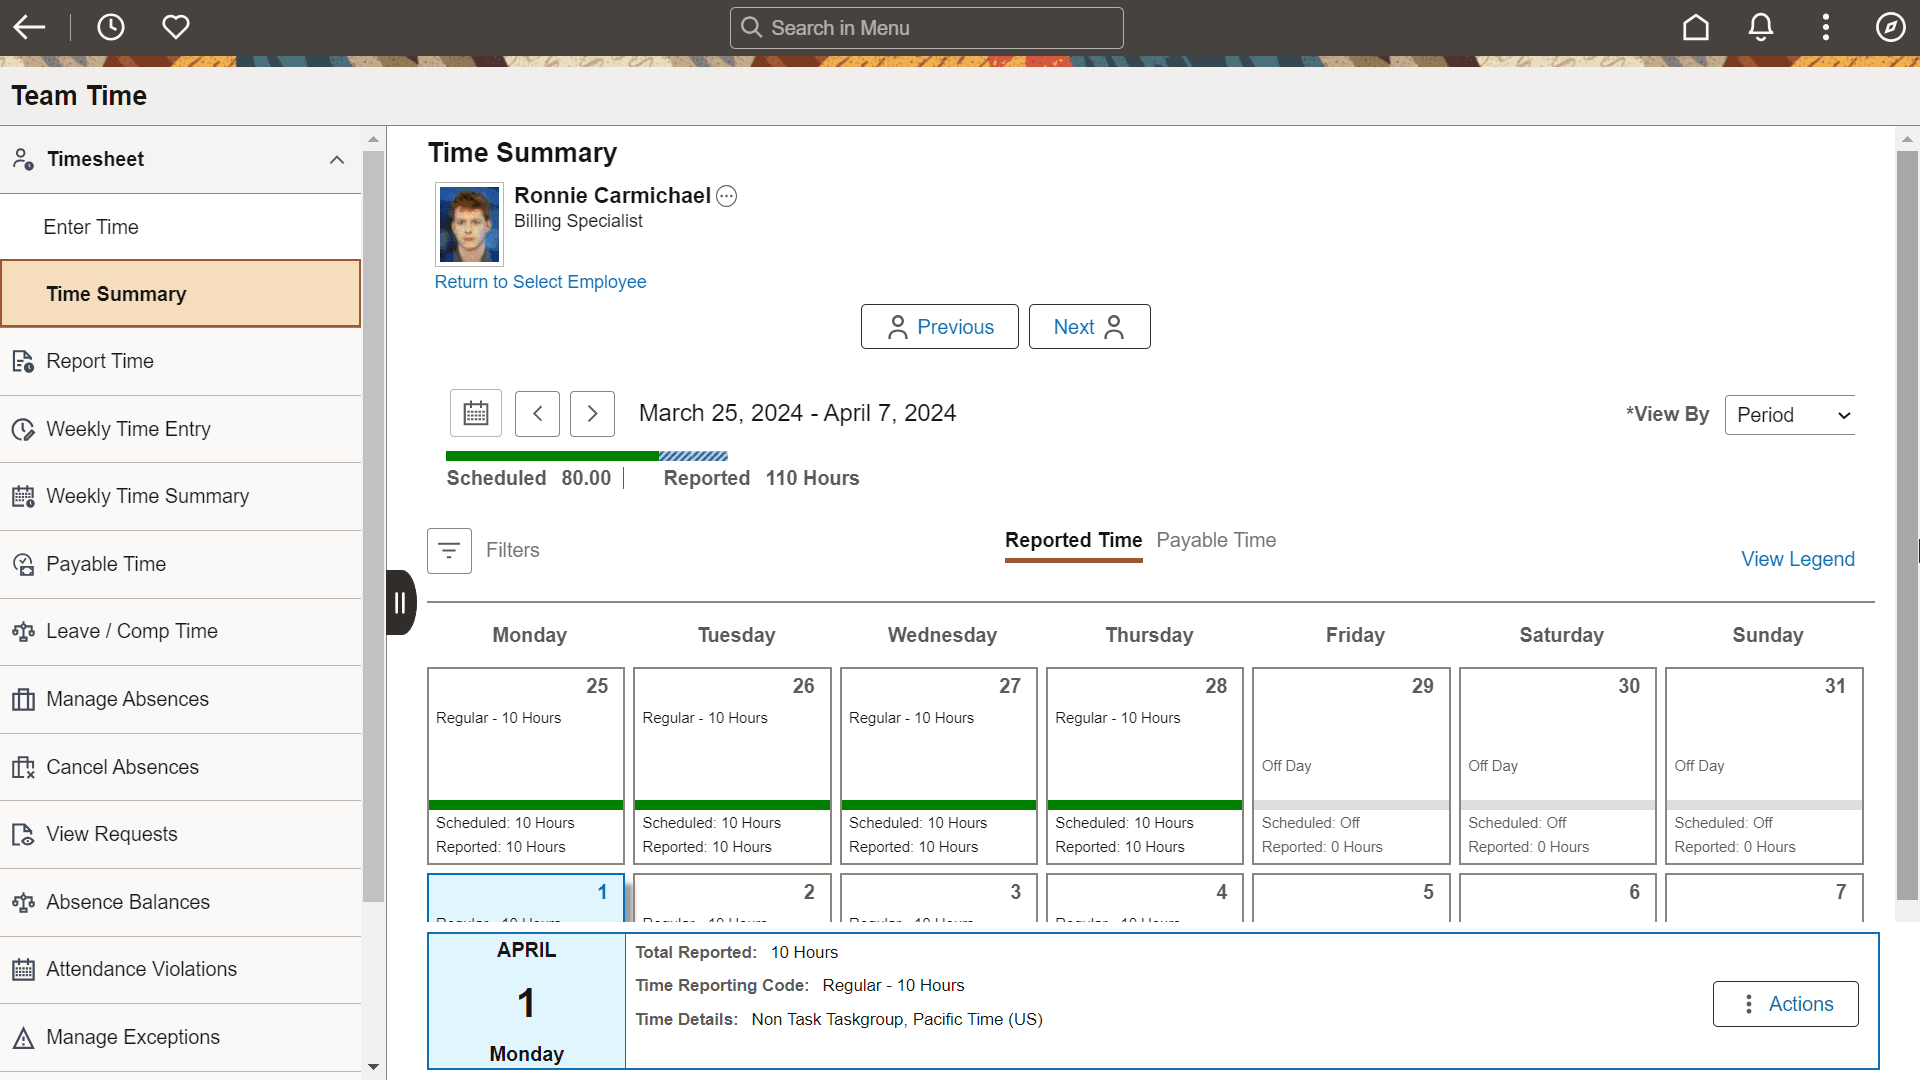
Task: Collapse the side panel handle
Action: 400,602
